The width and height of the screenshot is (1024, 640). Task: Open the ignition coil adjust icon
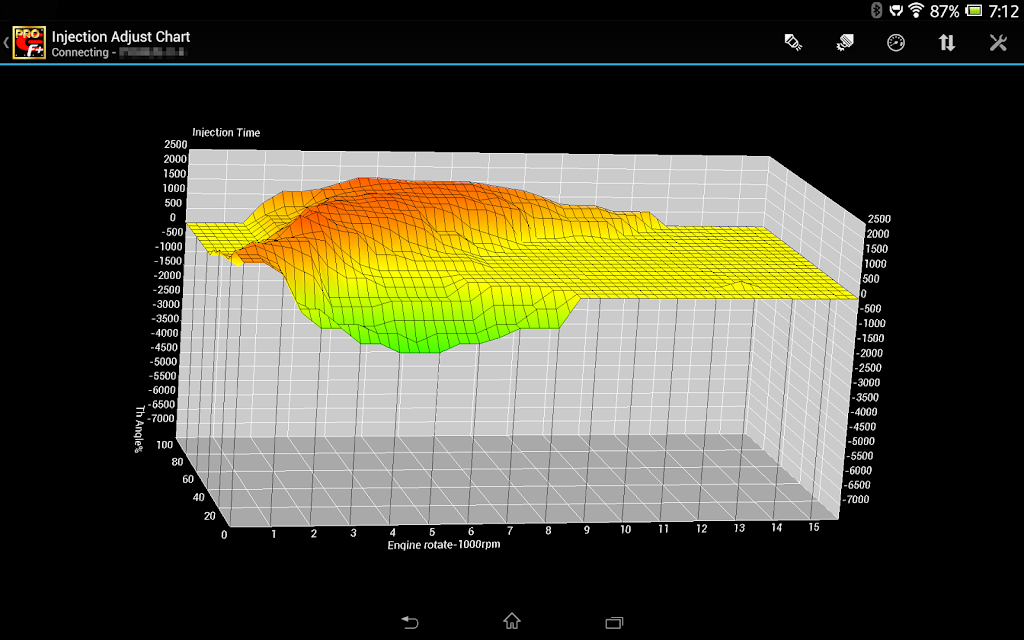pos(844,43)
